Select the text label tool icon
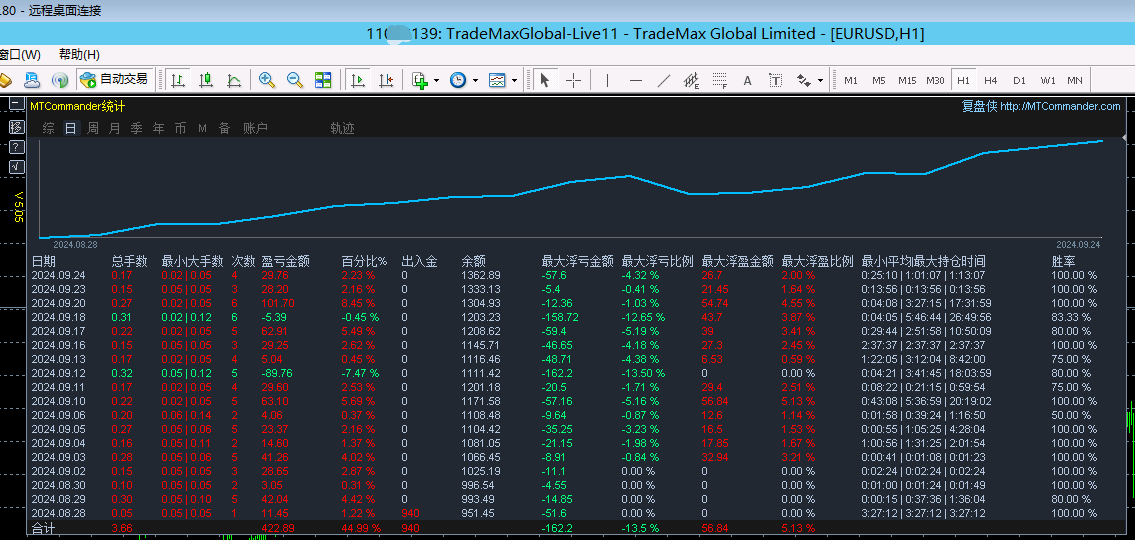The image size is (1135, 540). click(x=776, y=80)
